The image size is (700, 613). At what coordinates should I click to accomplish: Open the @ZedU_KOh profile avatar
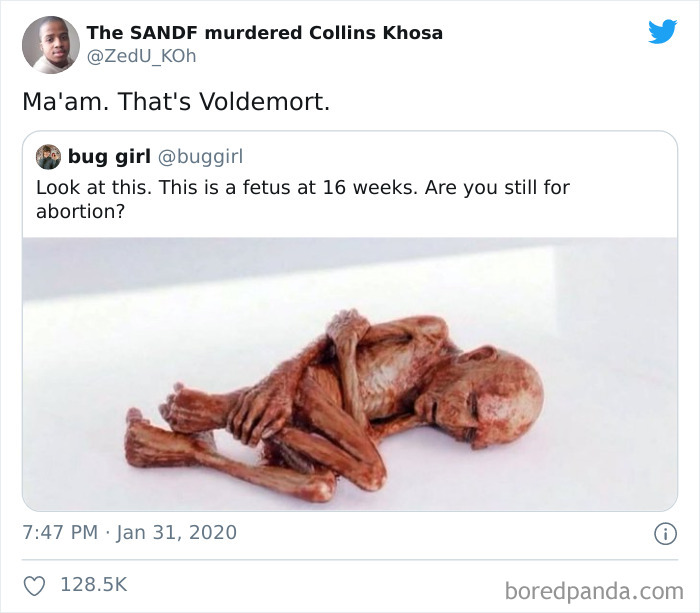pyautogui.click(x=51, y=45)
